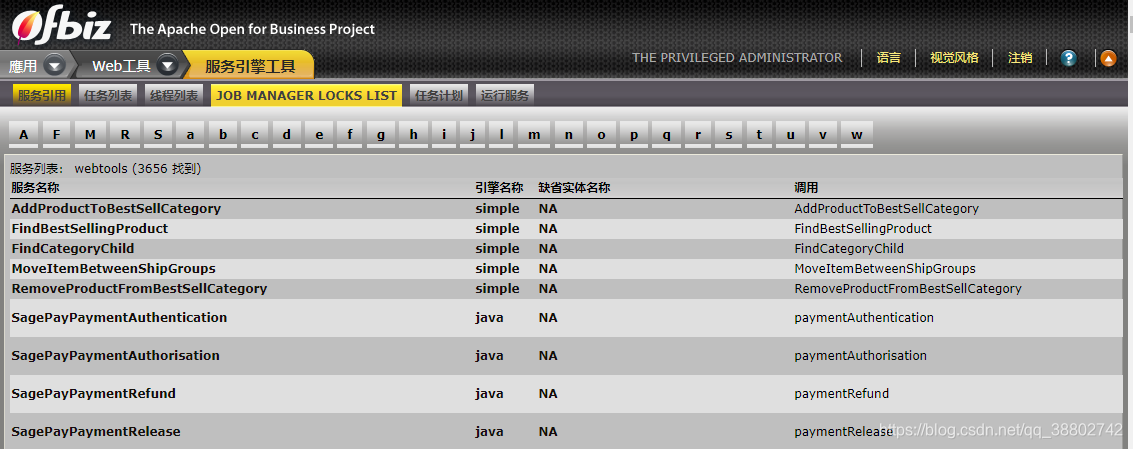Screen dimensions: 1133x449
Task: Open FindBestSellingProduct service name
Action: coord(90,228)
